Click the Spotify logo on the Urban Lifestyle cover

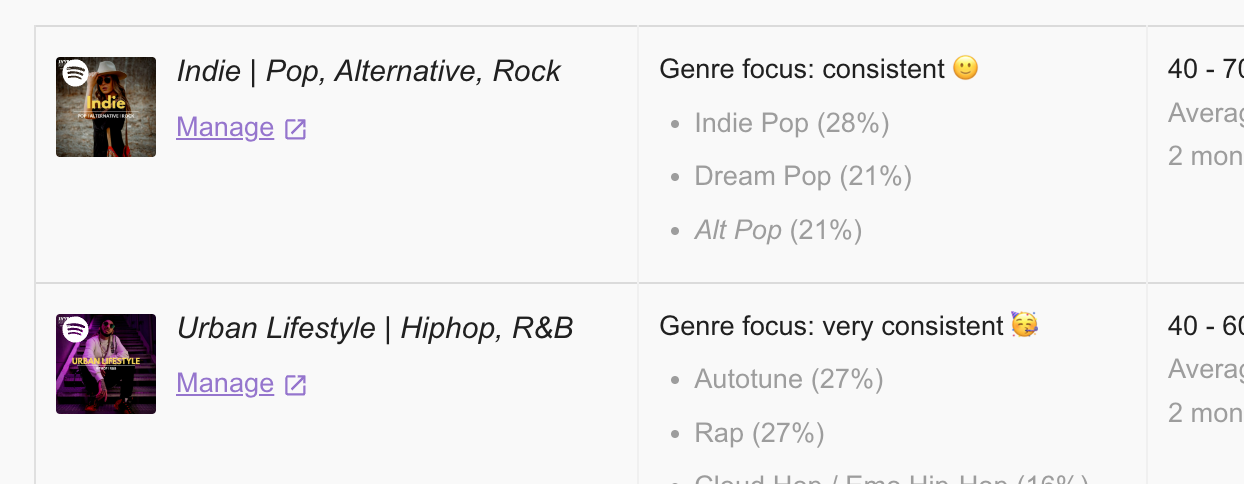point(76,331)
